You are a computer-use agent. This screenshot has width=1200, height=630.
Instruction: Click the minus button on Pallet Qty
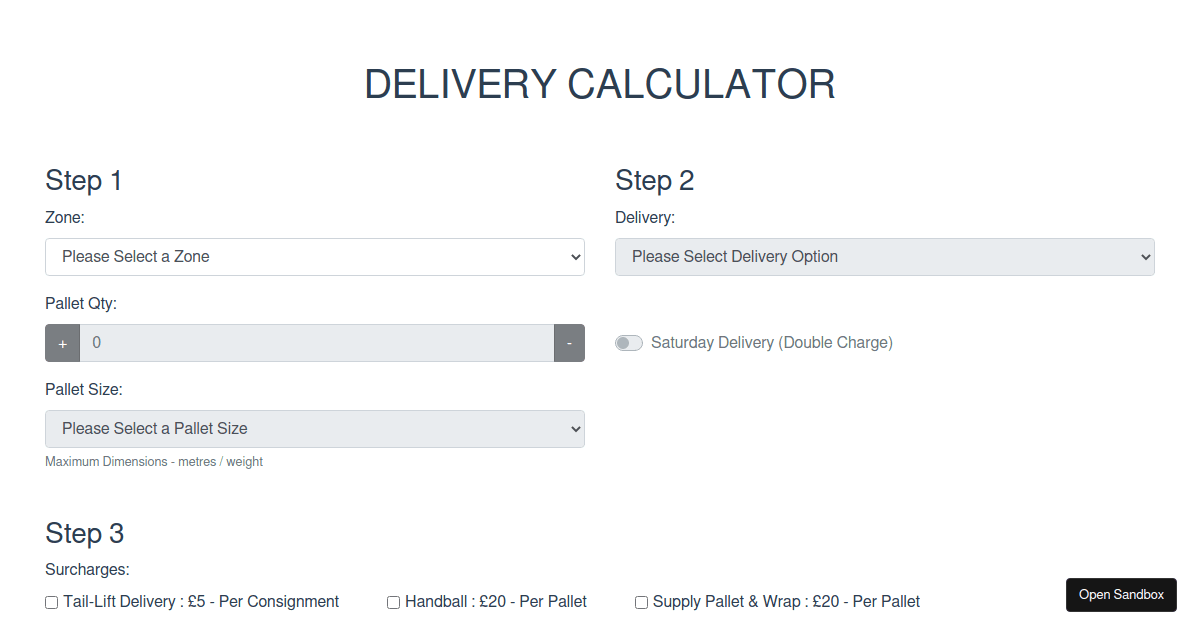pos(569,342)
